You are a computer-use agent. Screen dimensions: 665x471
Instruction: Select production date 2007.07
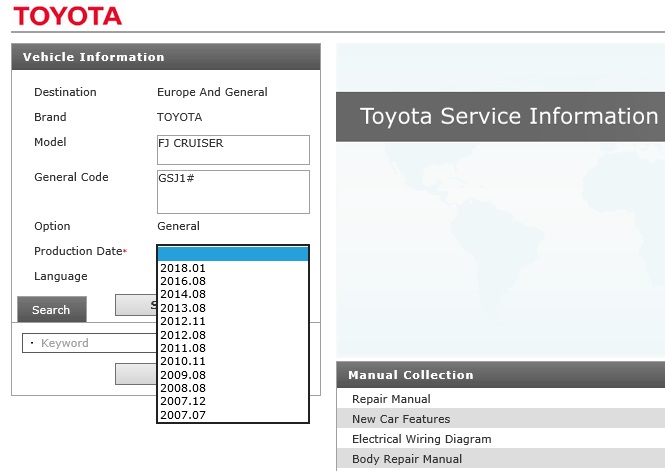coord(232,415)
